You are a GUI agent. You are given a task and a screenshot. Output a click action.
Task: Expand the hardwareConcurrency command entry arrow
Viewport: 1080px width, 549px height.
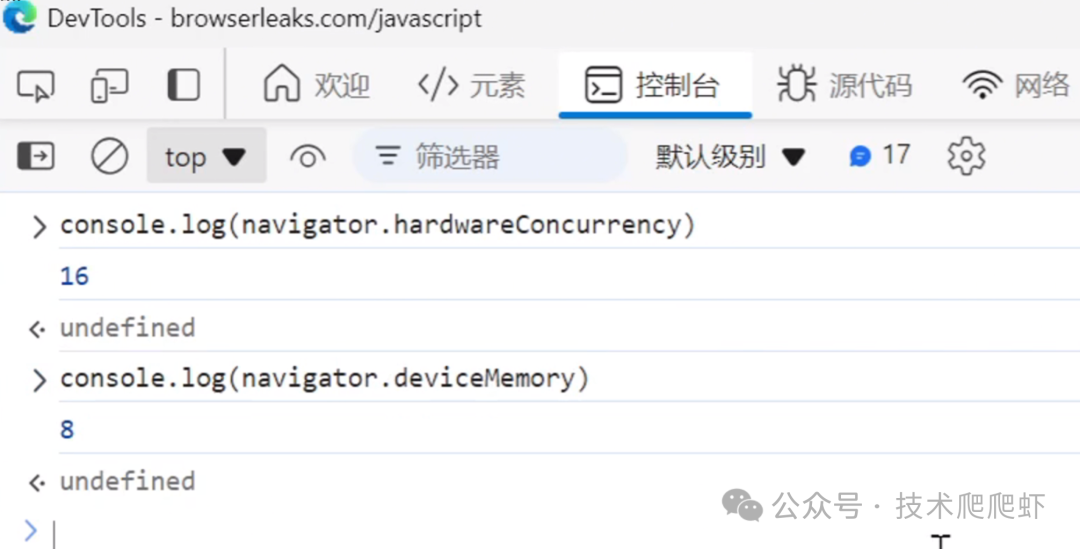[39, 226]
